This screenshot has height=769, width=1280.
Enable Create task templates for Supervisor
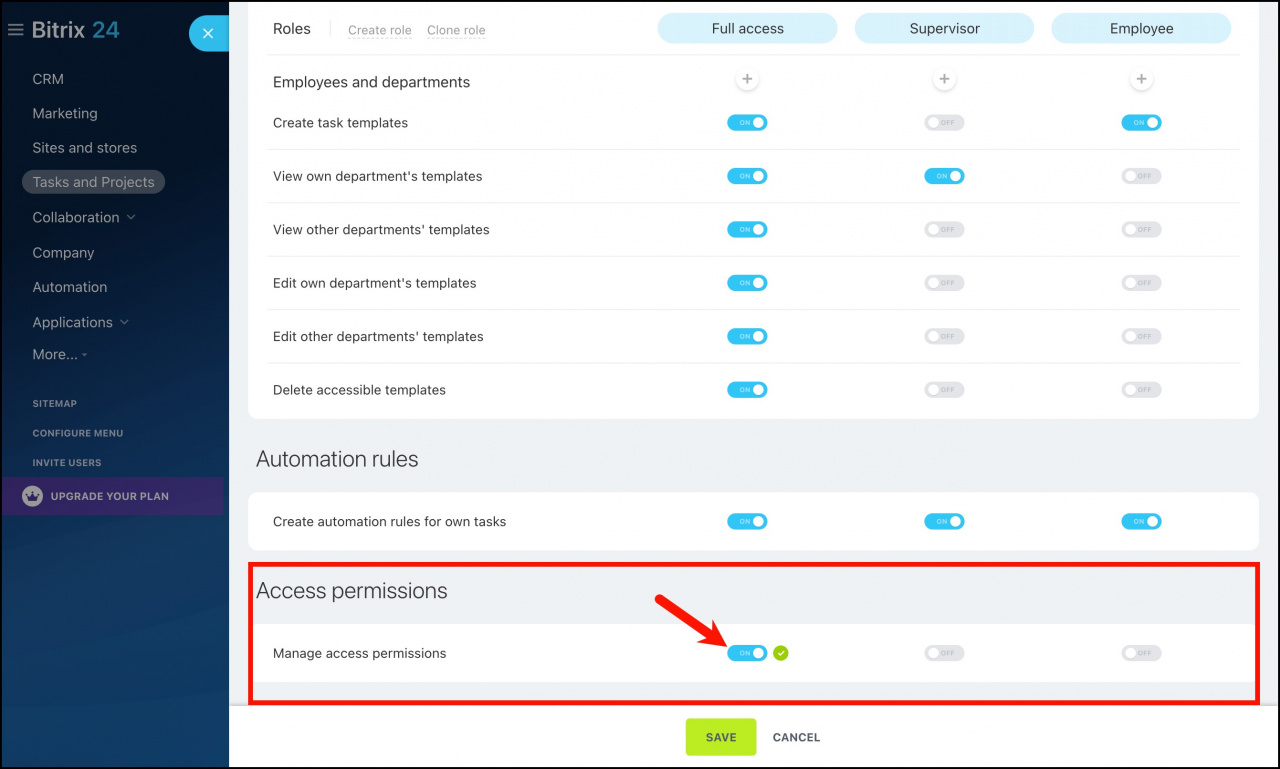coord(944,123)
